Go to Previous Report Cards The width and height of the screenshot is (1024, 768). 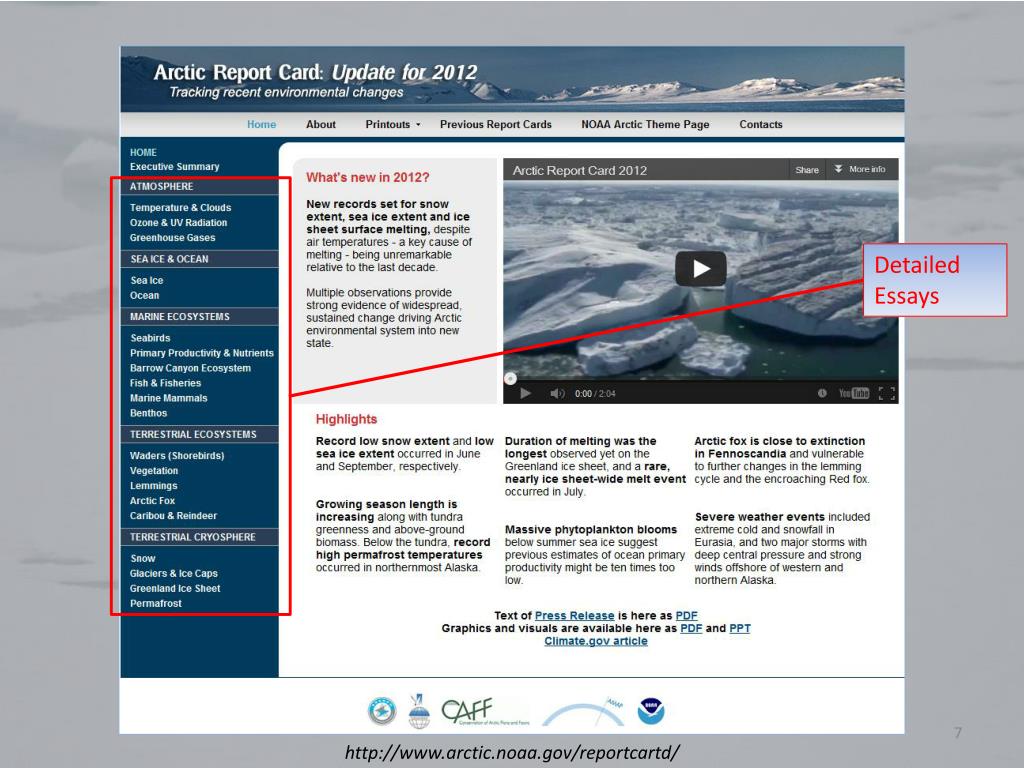[496, 124]
